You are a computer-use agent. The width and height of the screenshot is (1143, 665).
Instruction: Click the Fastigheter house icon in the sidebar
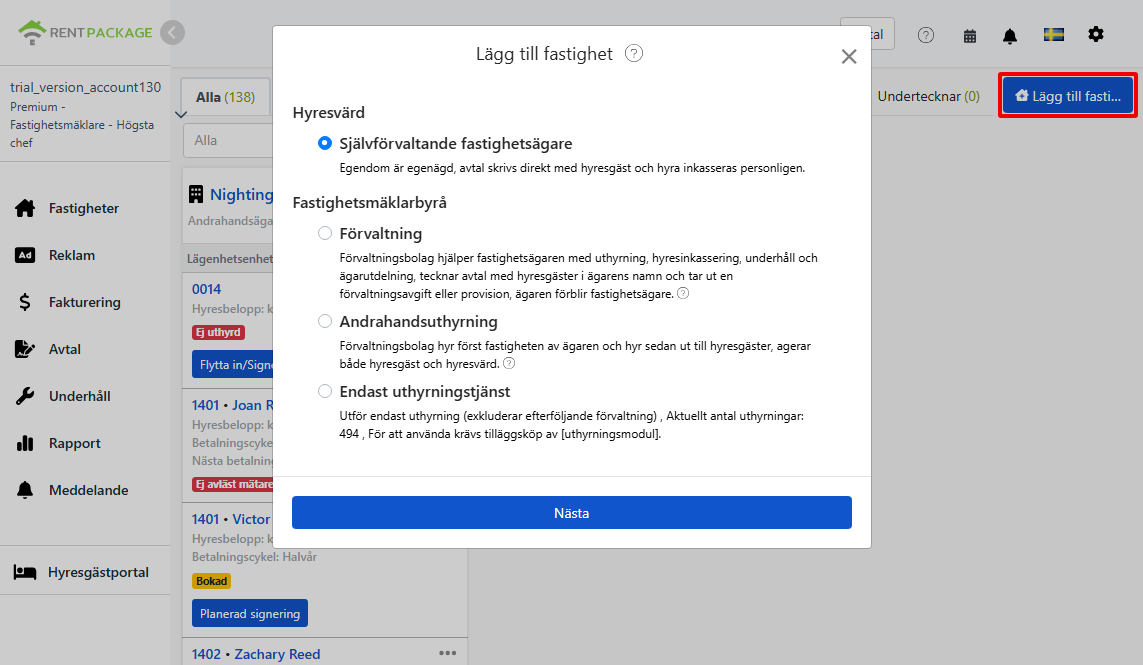pyautogui.click(x=25, y=209)
